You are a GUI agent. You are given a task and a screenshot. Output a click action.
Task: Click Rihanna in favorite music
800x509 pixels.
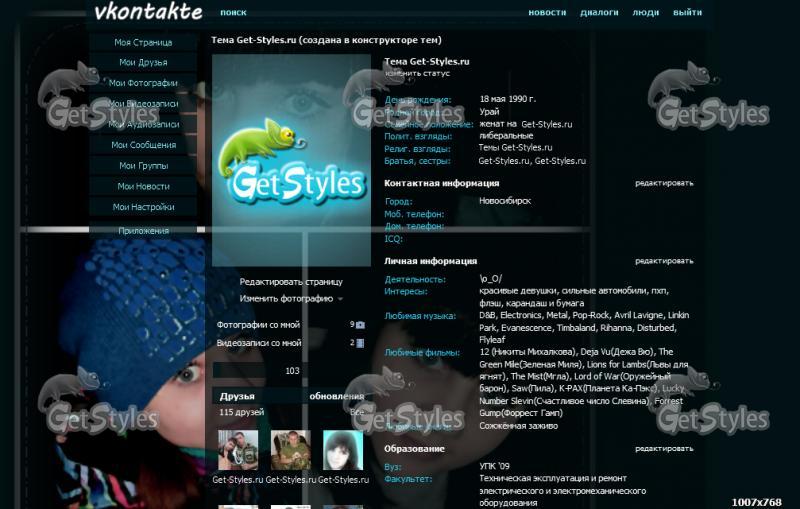615,327
